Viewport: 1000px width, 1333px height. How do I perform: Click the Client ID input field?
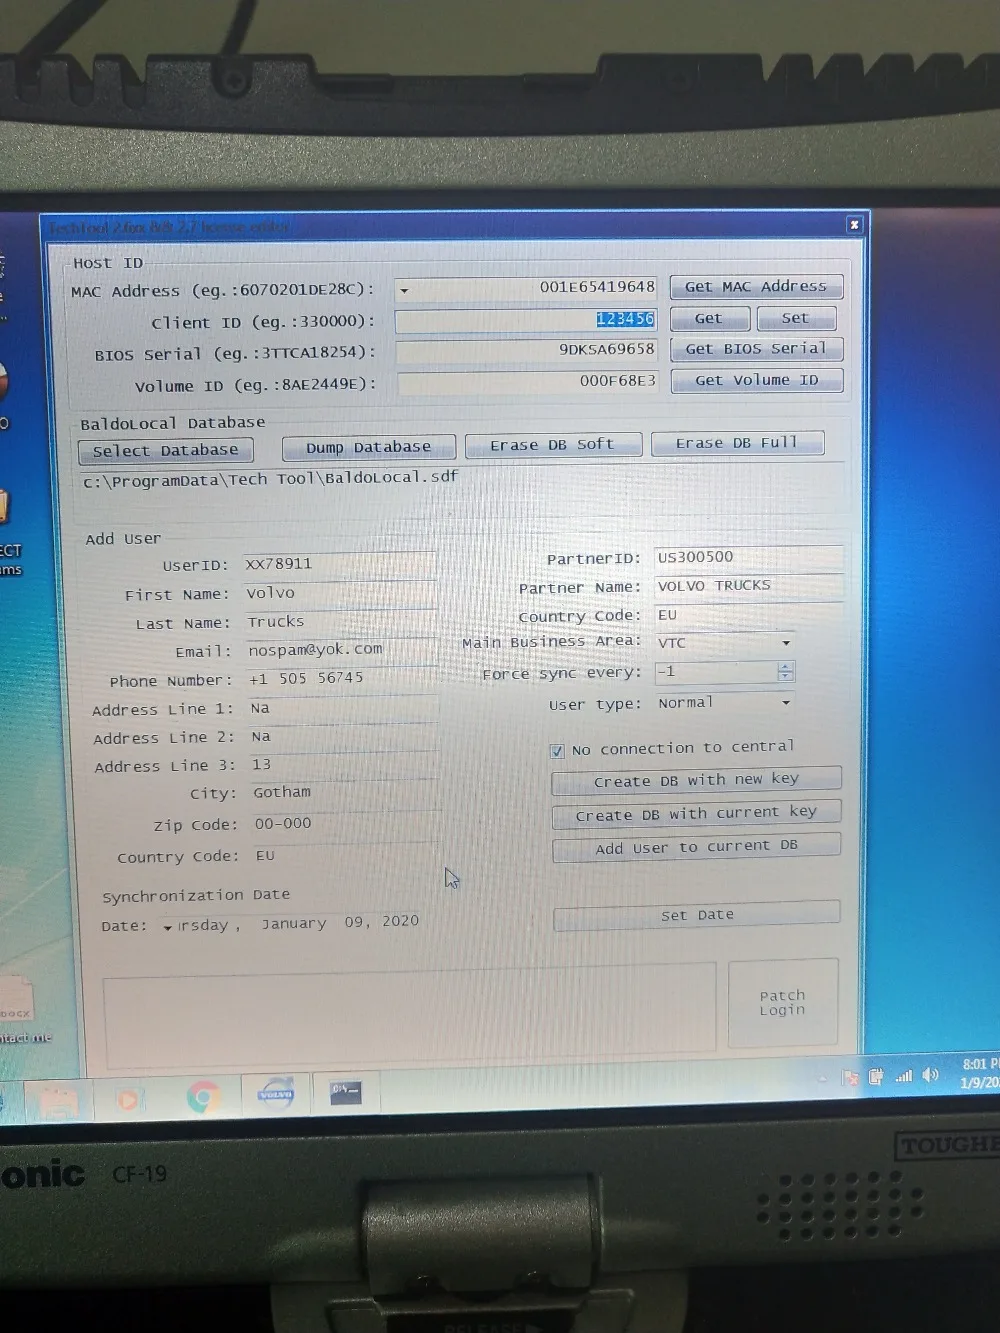tap(526, 320)
